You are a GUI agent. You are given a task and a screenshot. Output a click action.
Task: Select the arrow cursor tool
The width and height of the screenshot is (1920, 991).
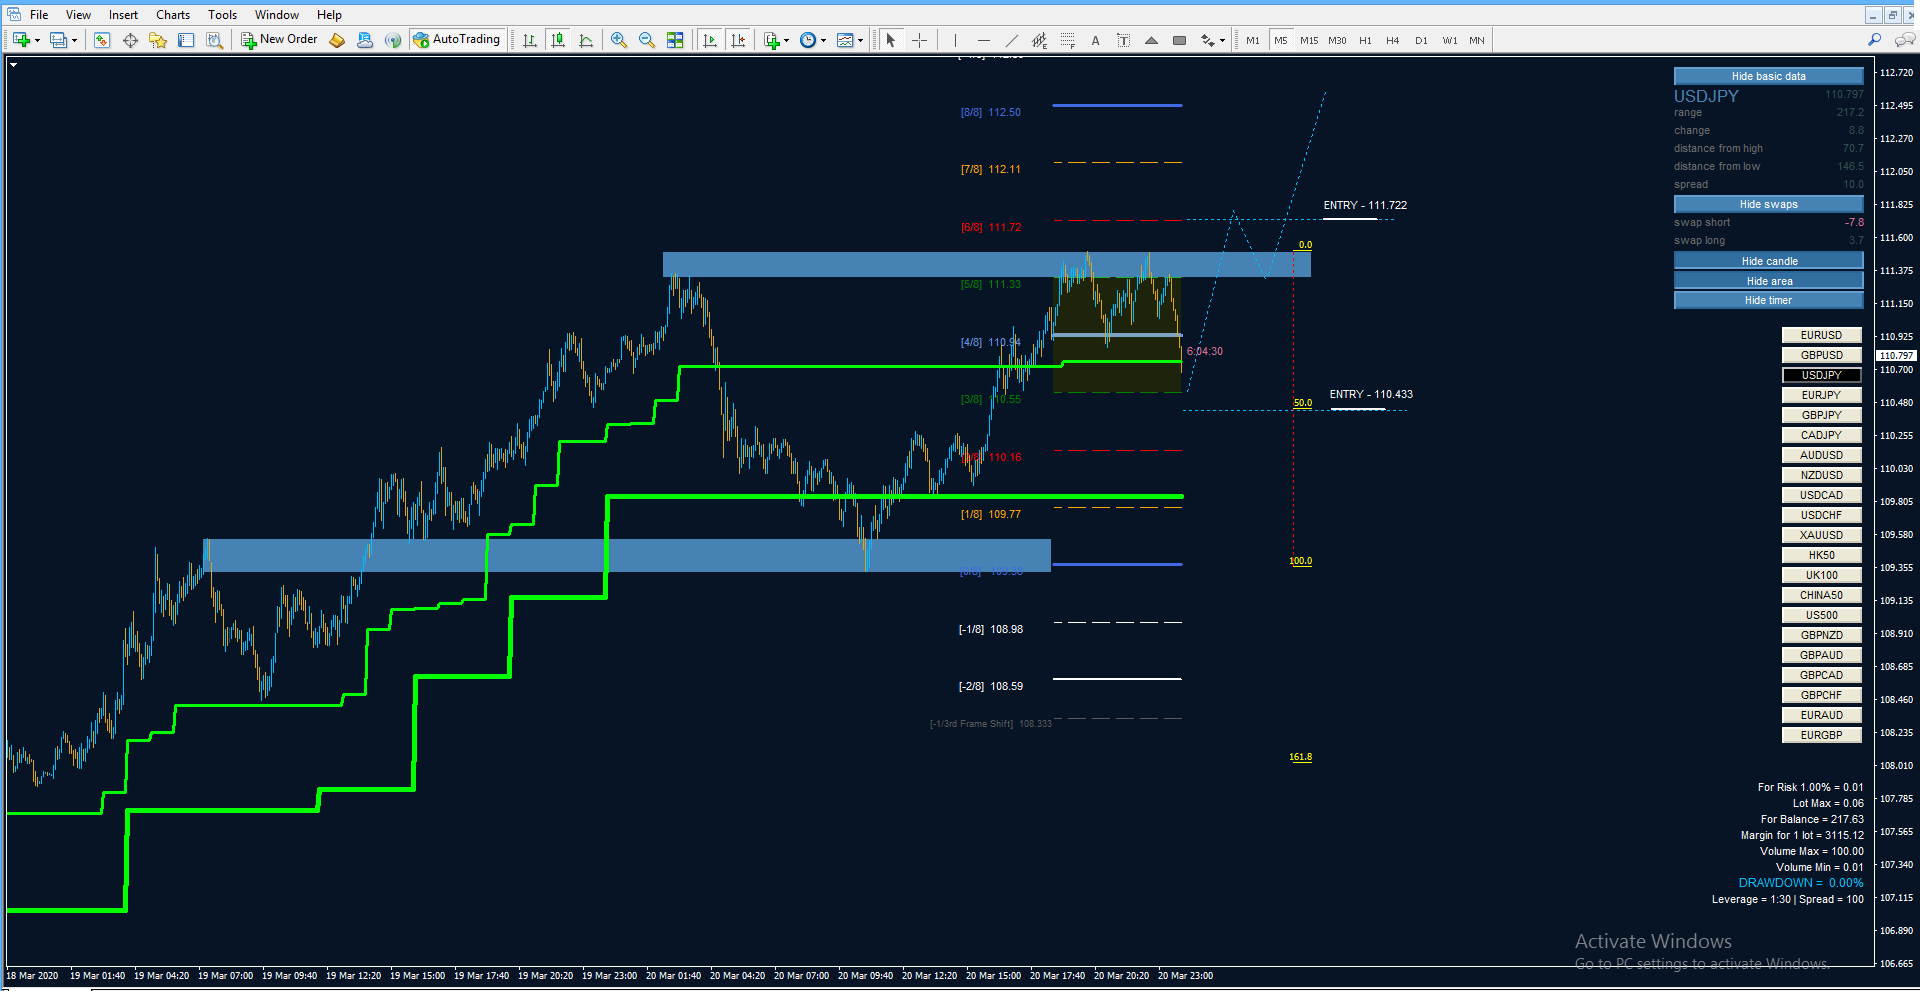tap(891, 40)
